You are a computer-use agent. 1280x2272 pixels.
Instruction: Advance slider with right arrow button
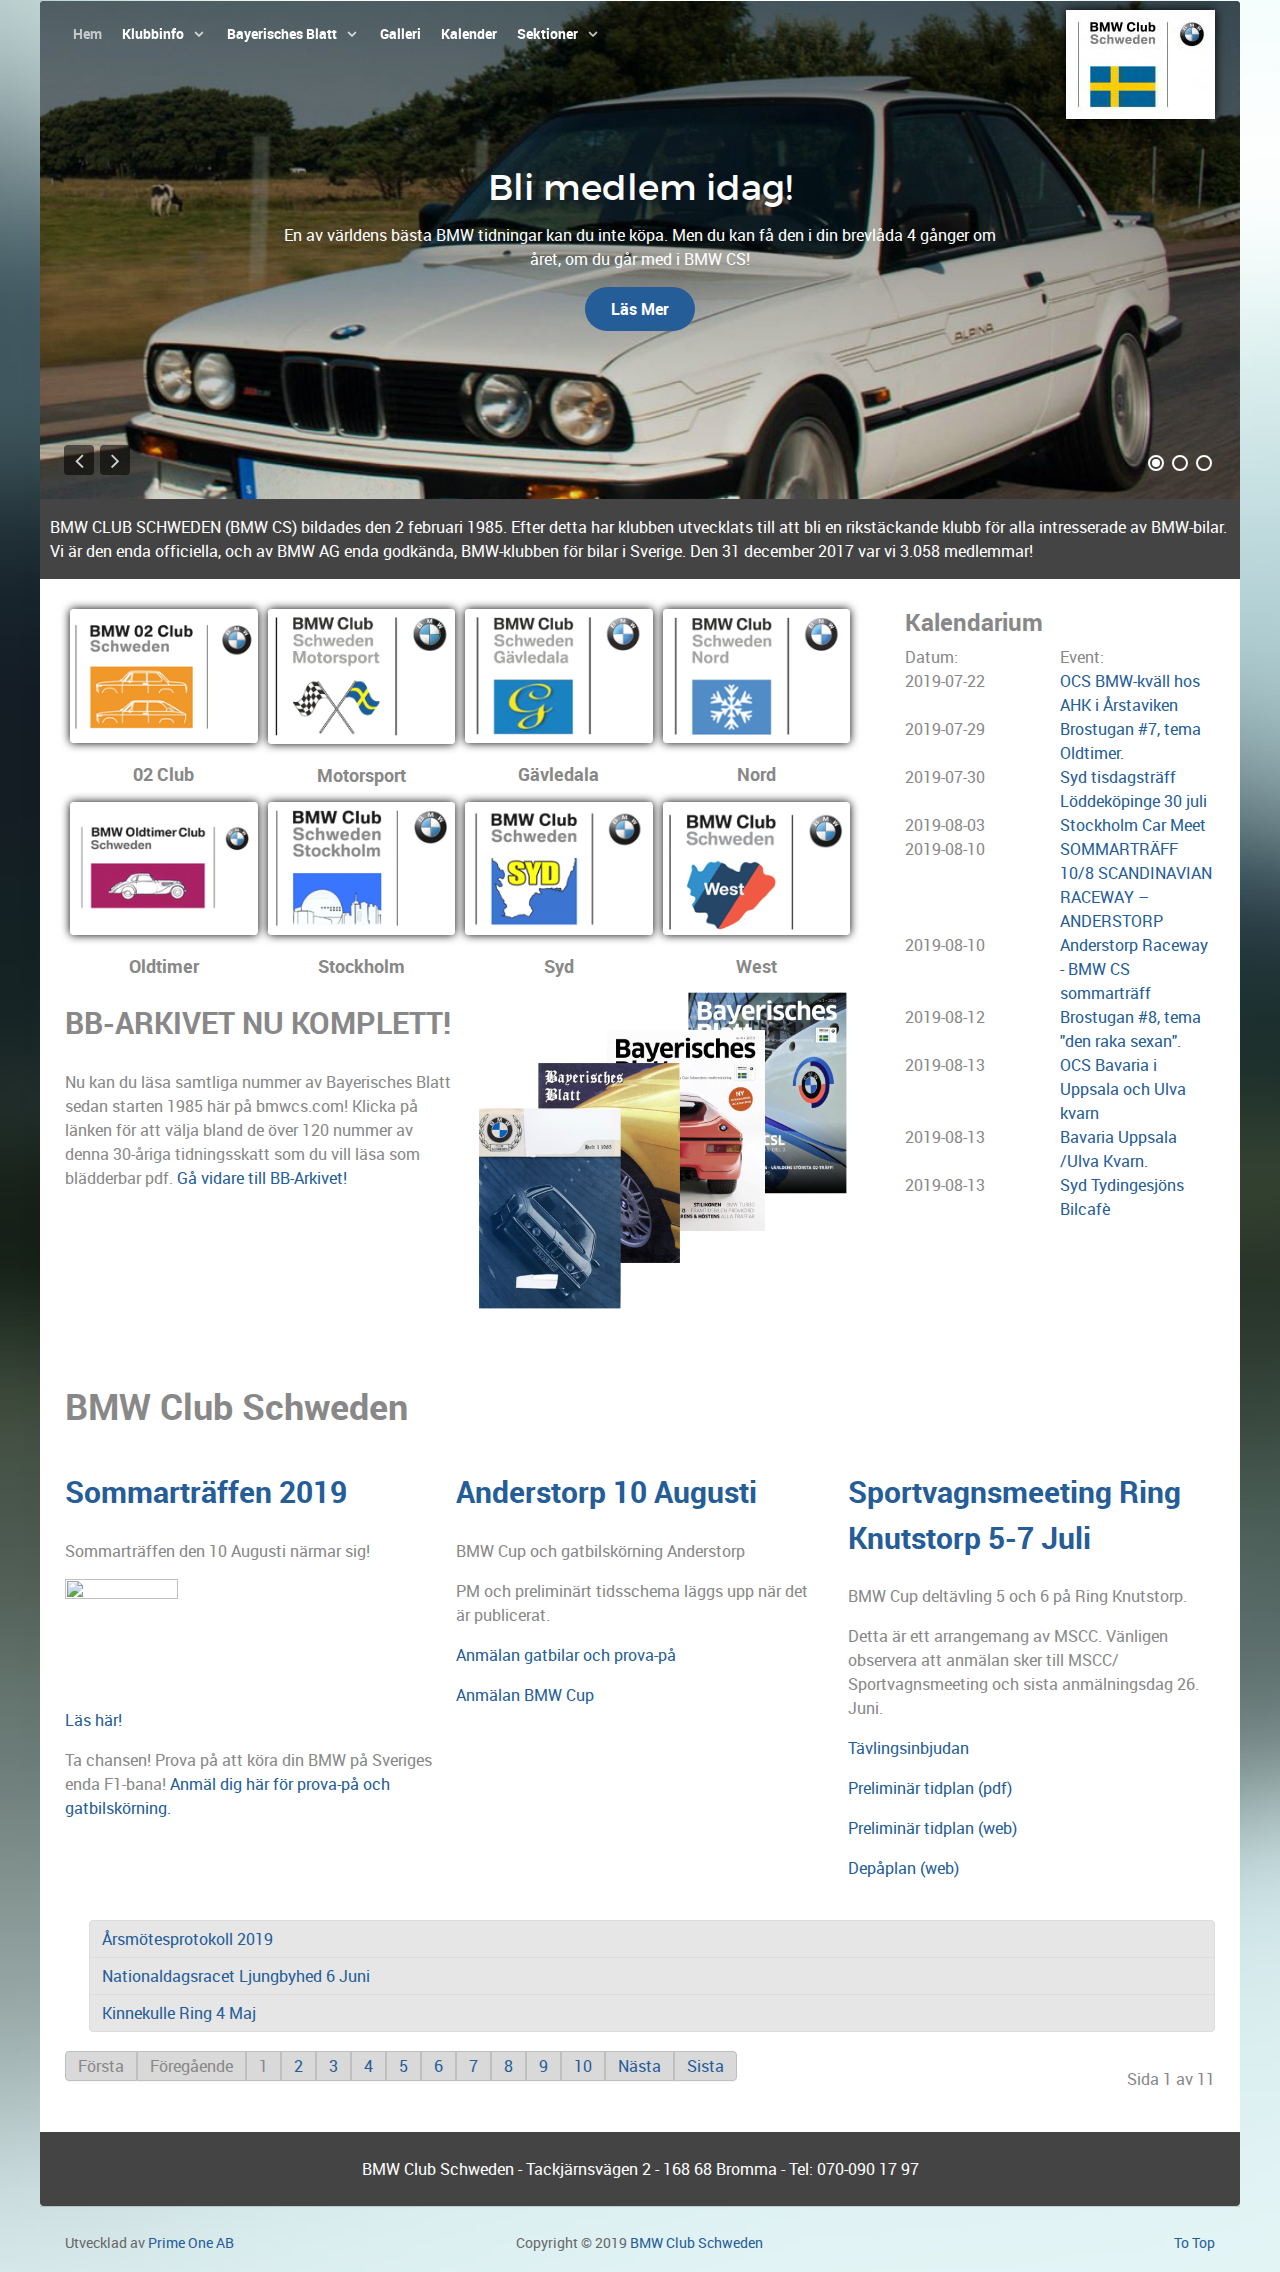click(115, 461)
